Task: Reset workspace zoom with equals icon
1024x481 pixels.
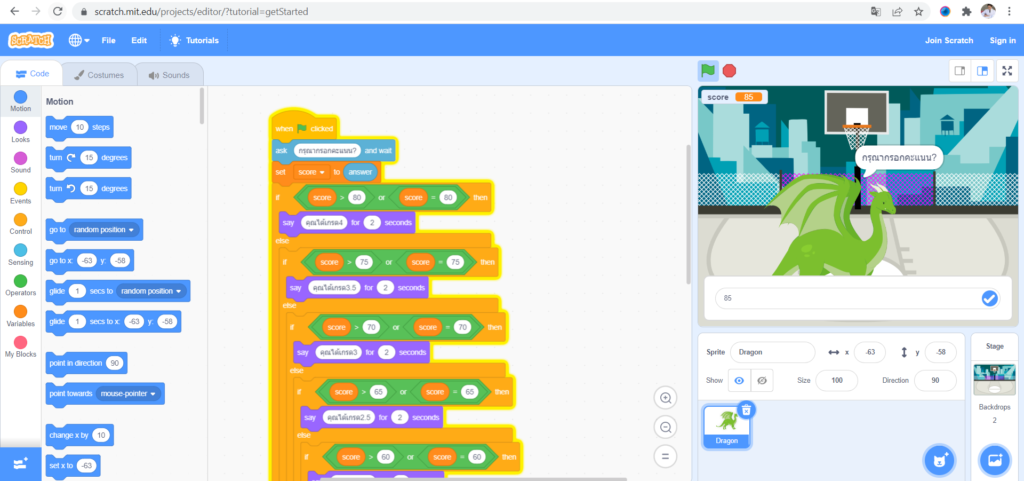Action: (x=665, y=456)
